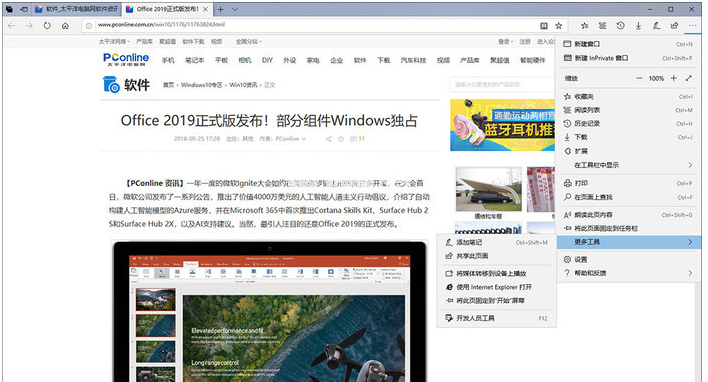708x382 pixels.
Task: Close the Office 2019 tab
Action: click(x=205, y=9)
